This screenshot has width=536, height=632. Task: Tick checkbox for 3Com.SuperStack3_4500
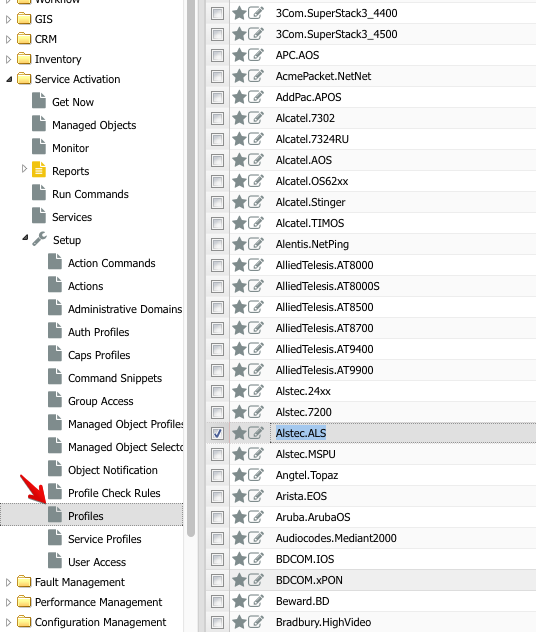(217, 34)
